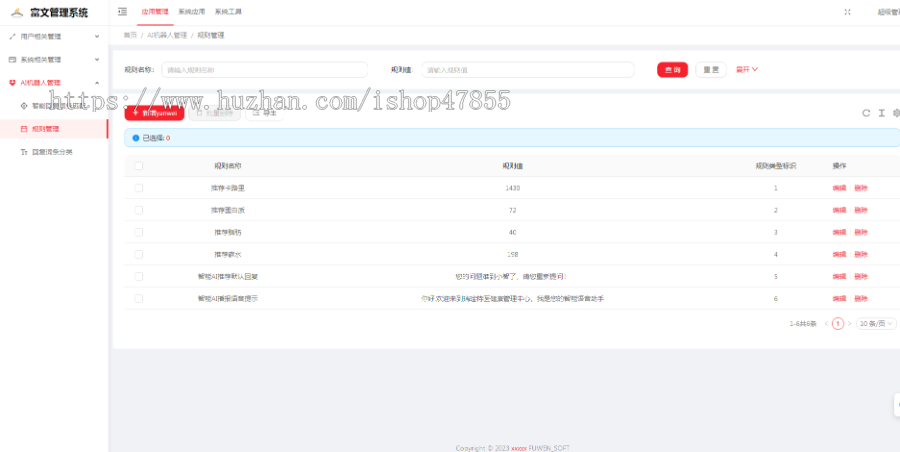Open the table column settings gear icon
Viewport: 900px width, 452px height.
(x=896, y=113)
